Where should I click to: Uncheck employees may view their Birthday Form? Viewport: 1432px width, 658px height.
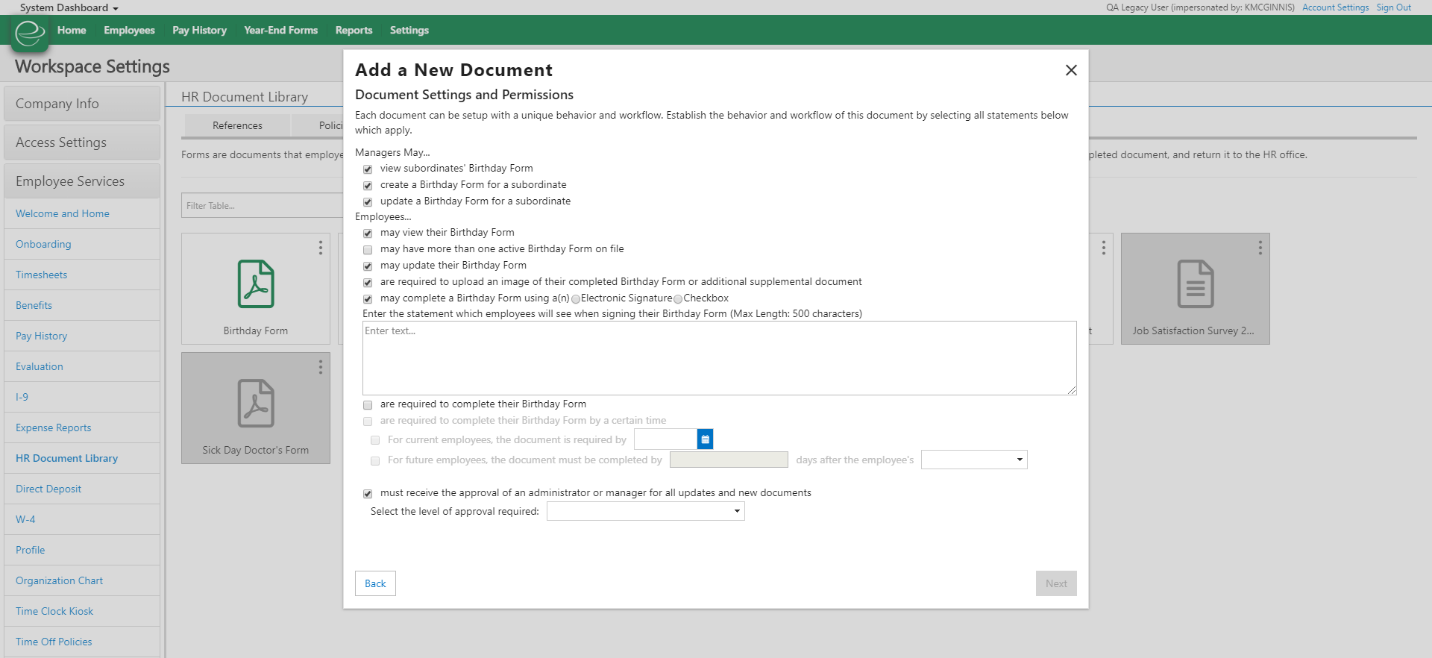[x=368, y=233]
